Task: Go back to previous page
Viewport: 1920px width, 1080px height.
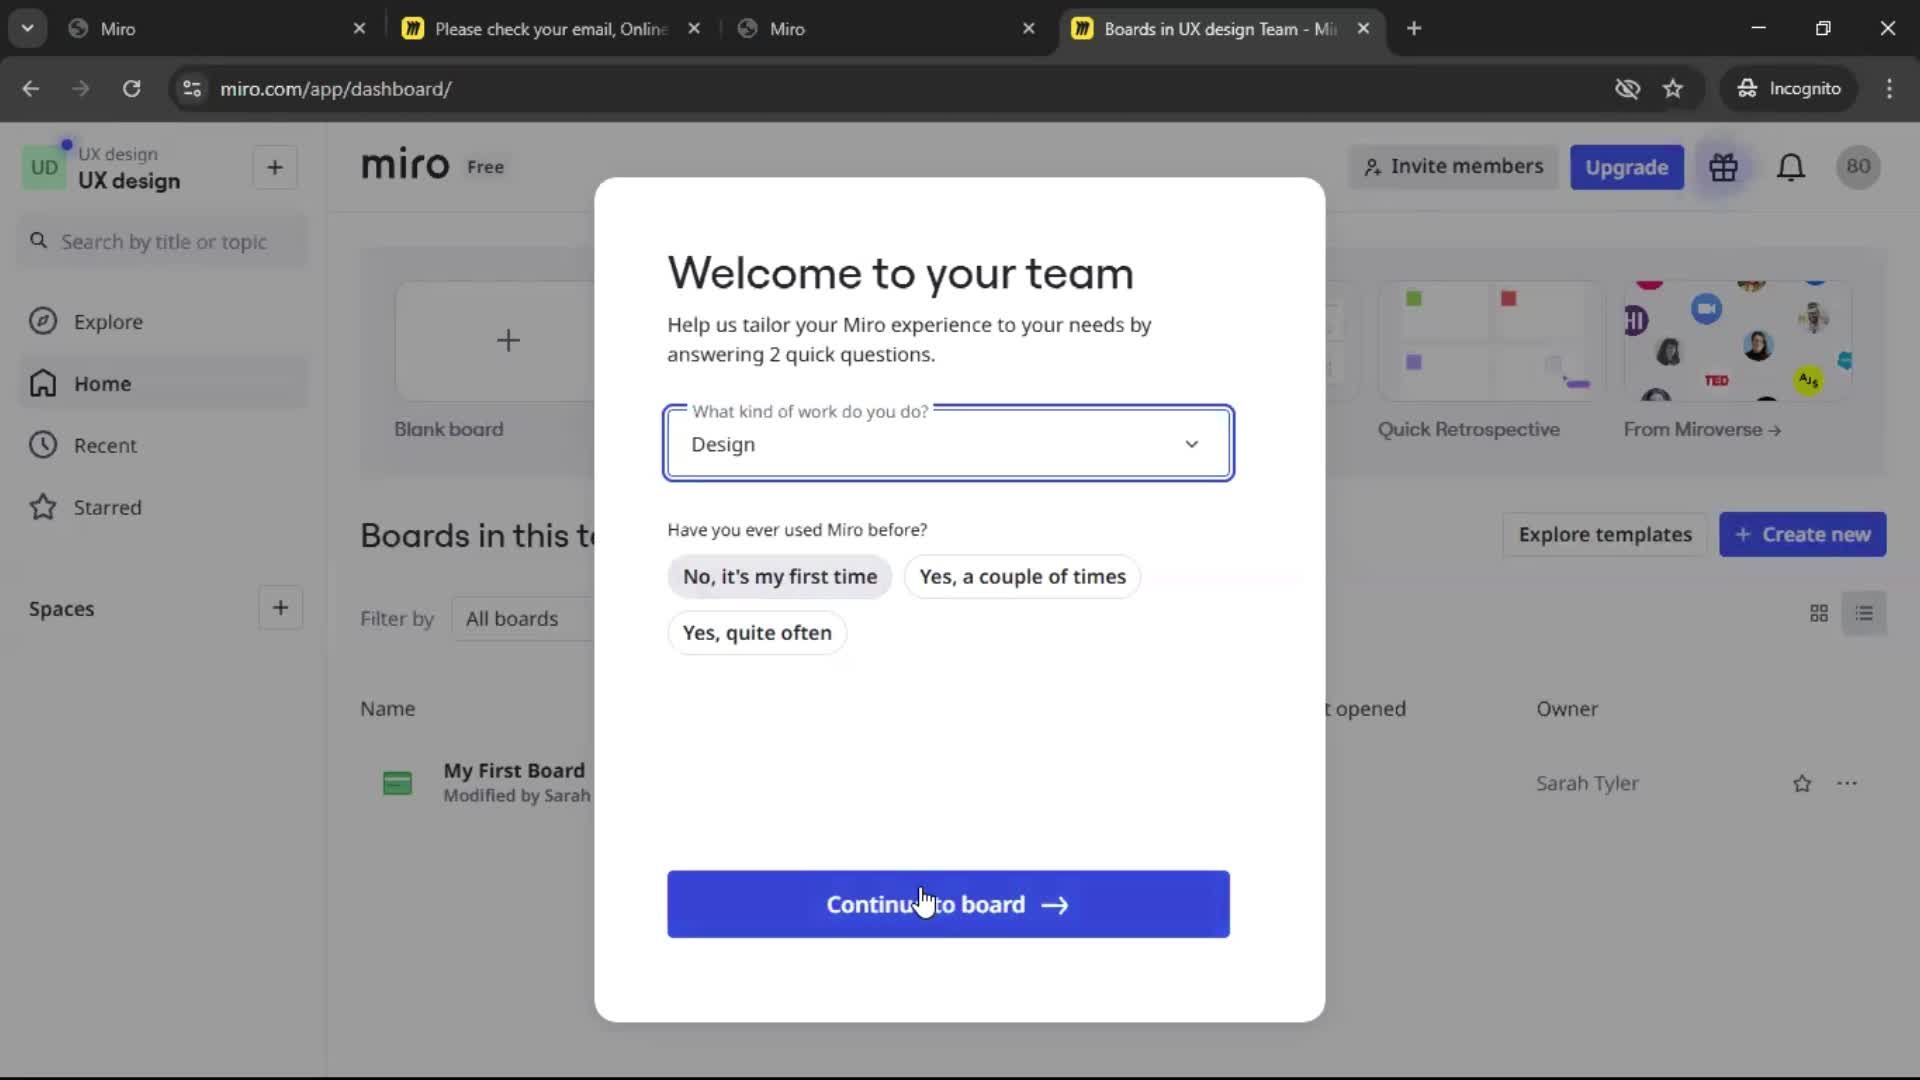Action: [x=31, y=89]
